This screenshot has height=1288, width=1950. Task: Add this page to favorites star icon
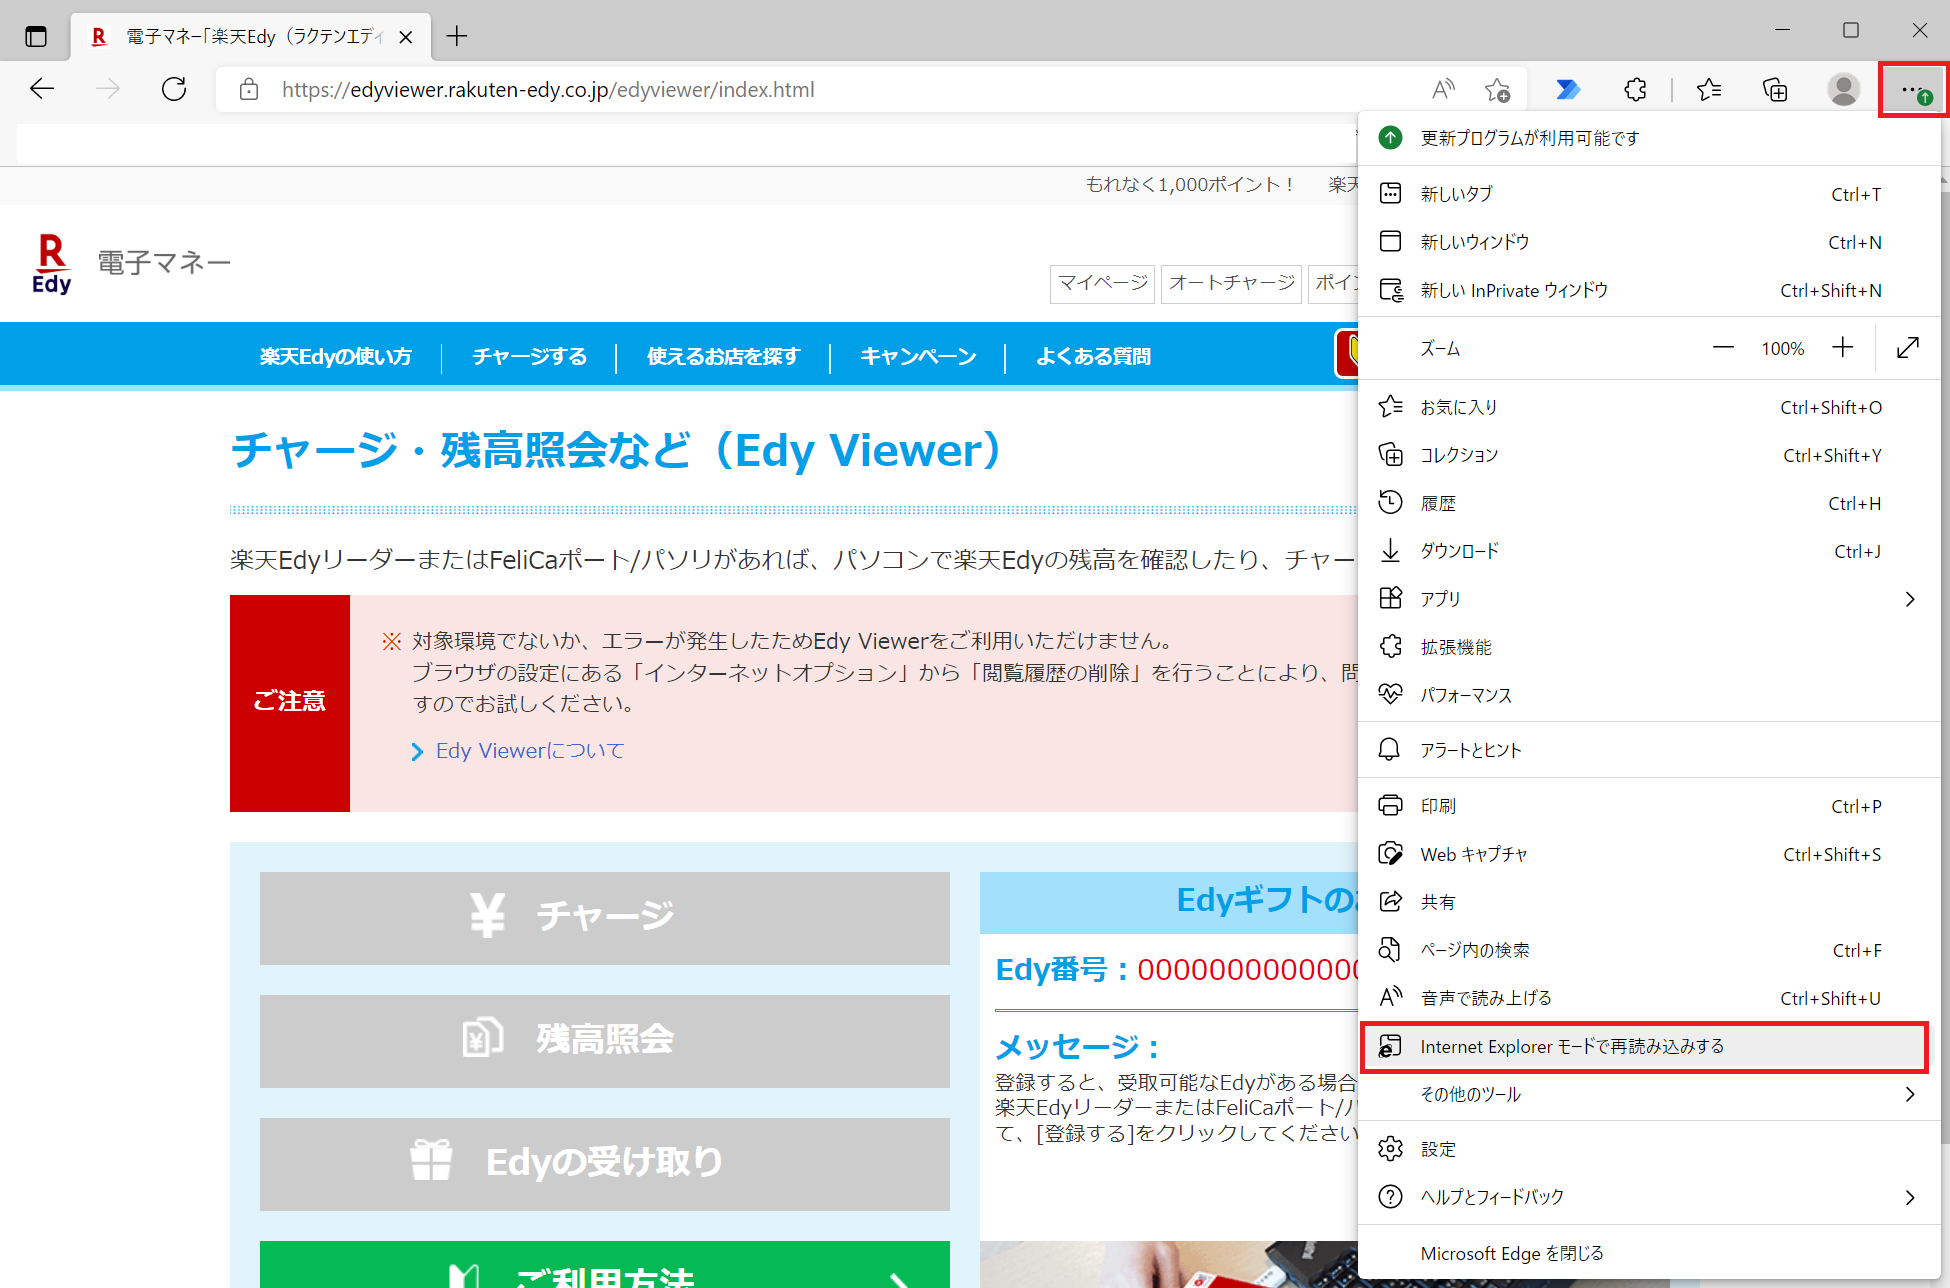point(1497,89)
